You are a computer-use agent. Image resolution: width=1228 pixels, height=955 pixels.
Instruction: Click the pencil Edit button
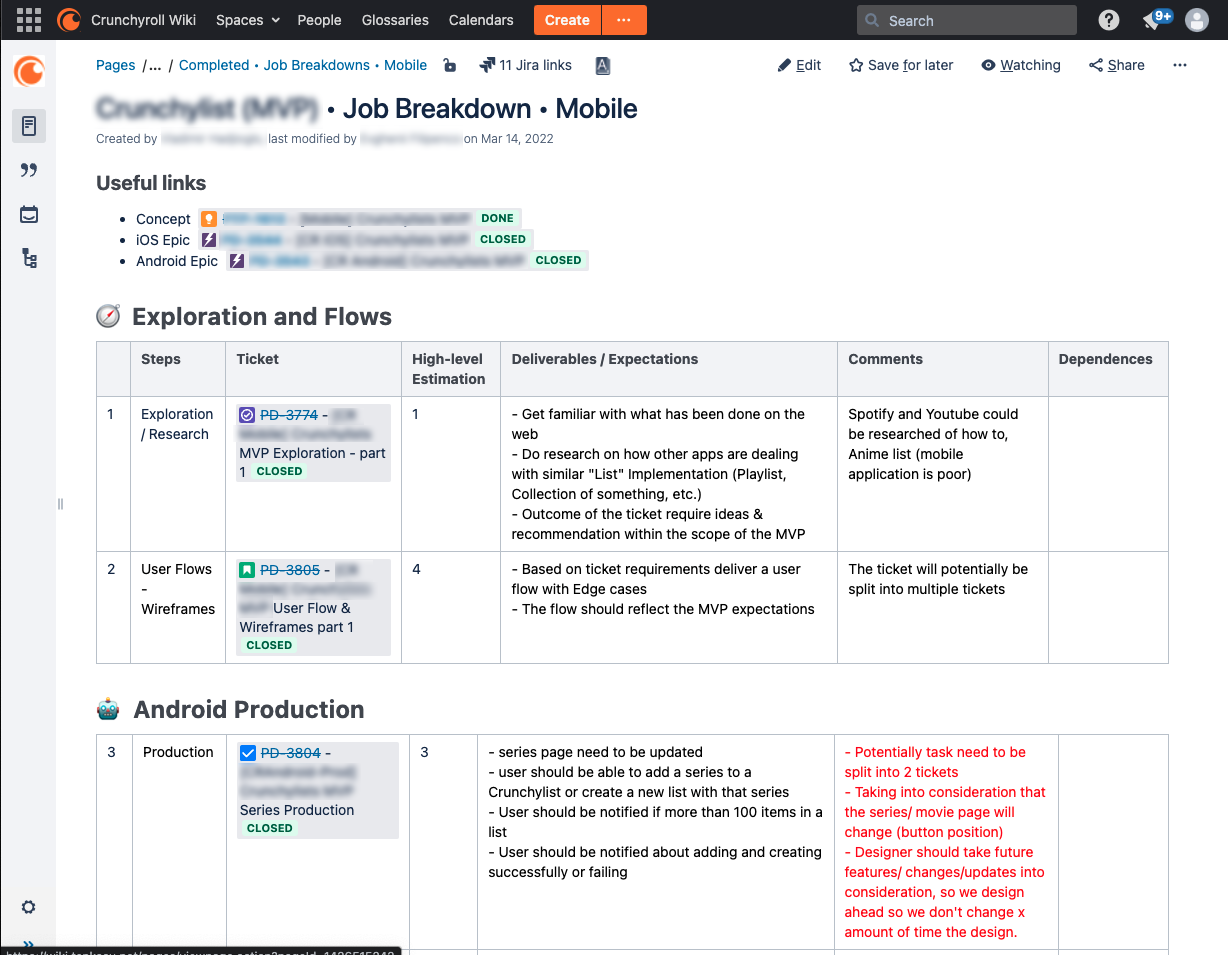point(799,65)
